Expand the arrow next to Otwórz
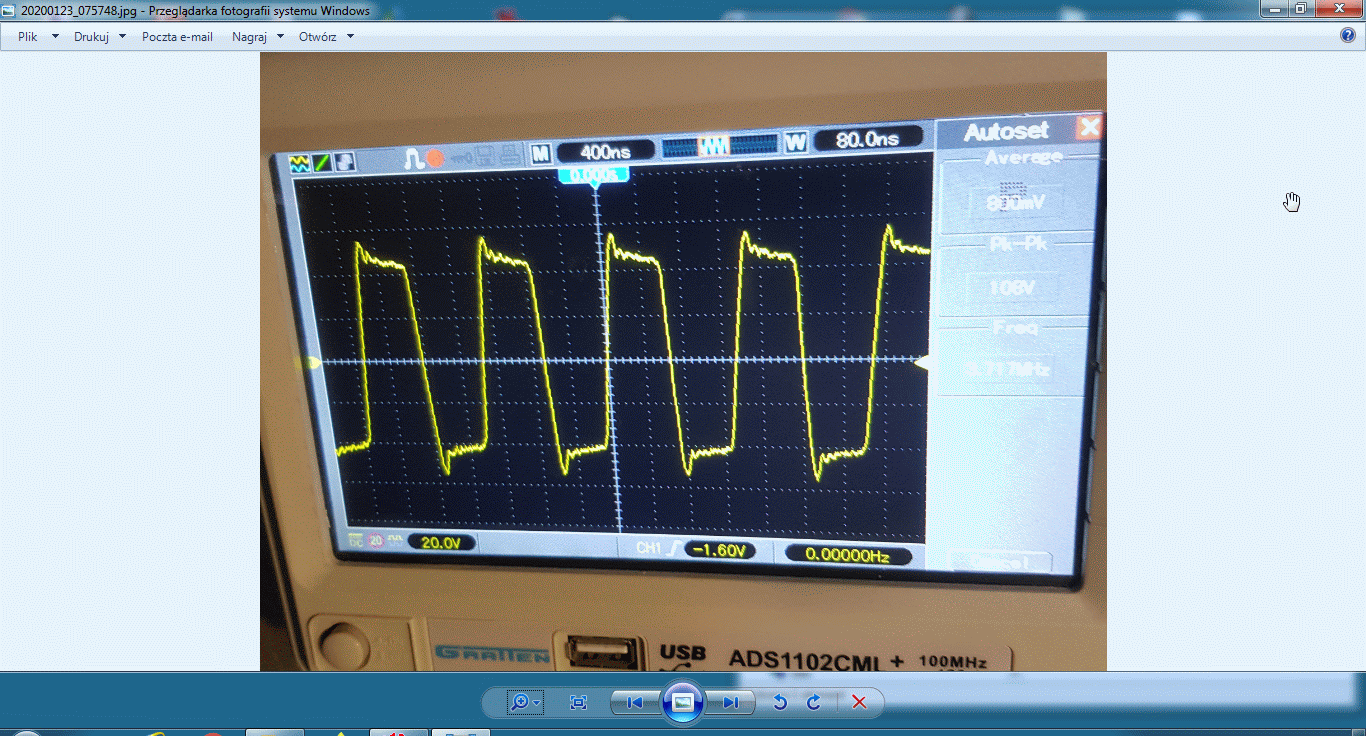Image resolution: width=1366 pixels, height=736 pixels. [x=350, y=37]
